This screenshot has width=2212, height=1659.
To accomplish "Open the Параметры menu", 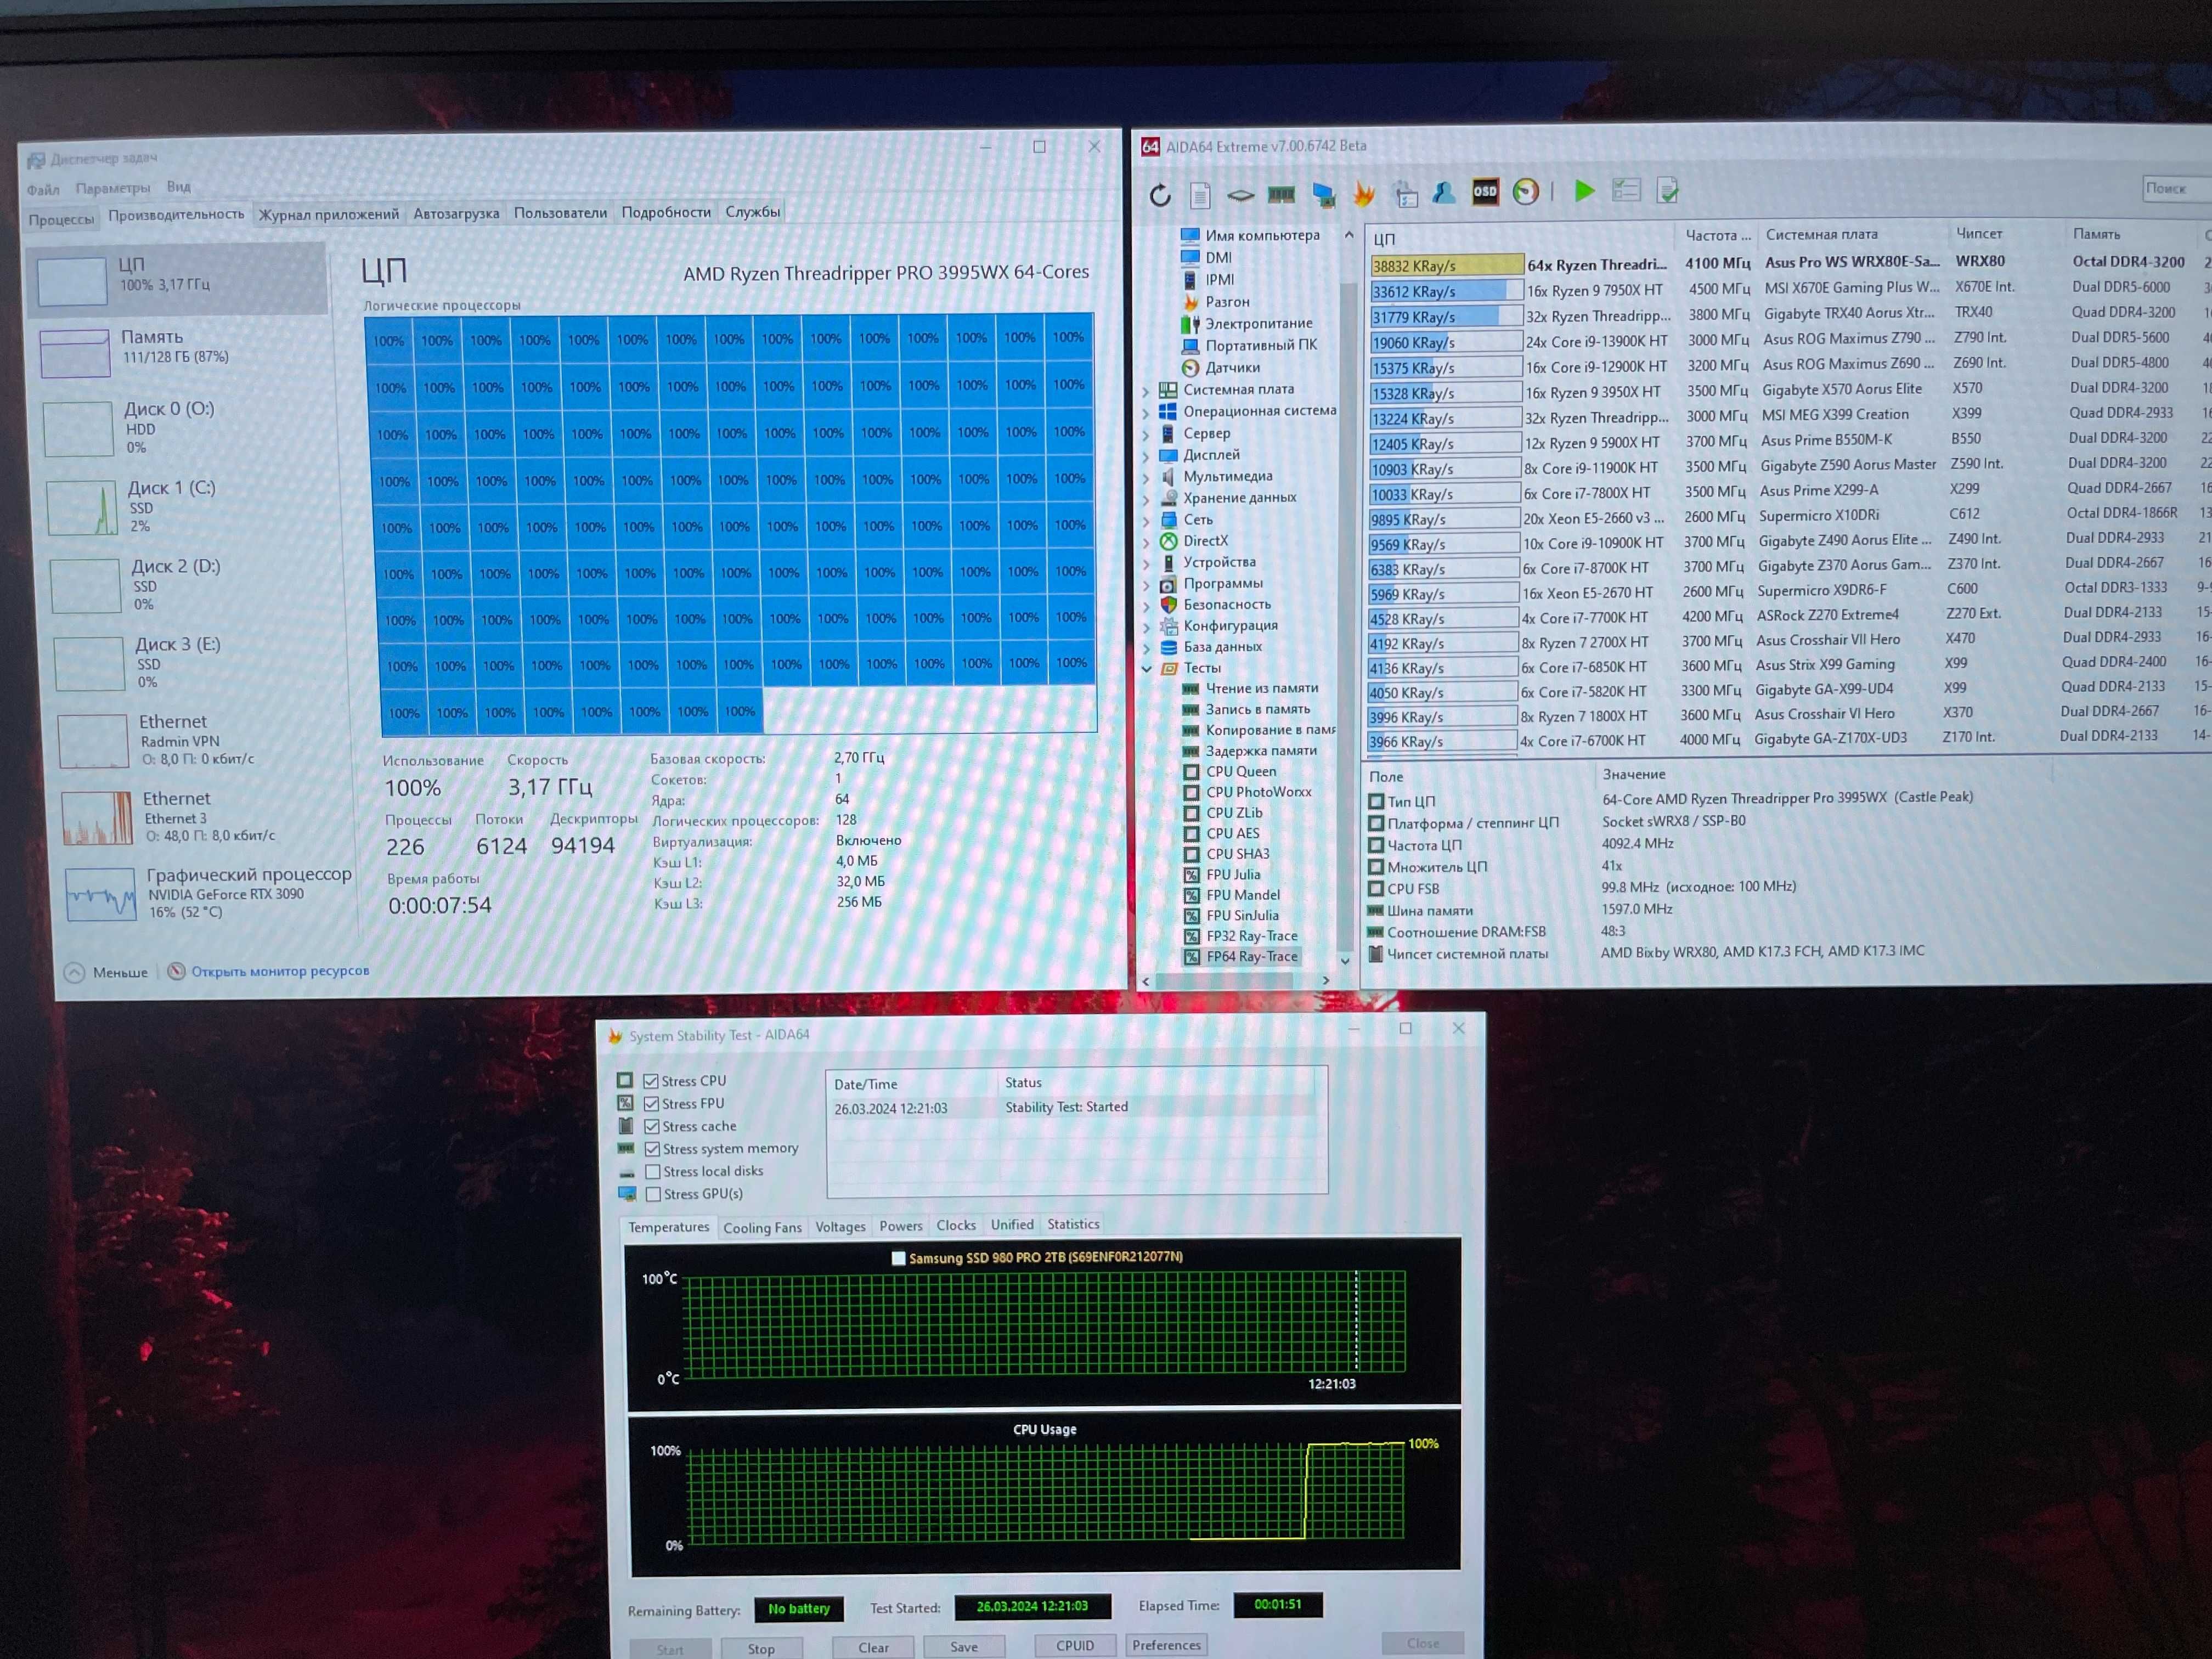I will tap(113, 188).
